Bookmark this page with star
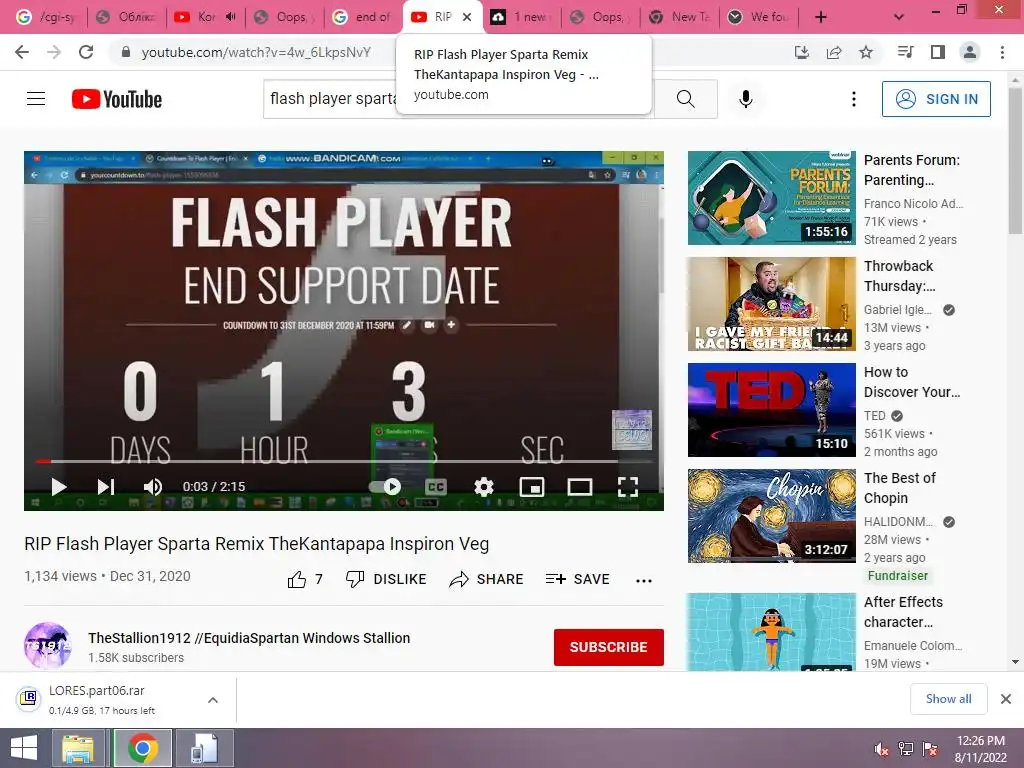The image size is (1024, 768). [x=865, y=52]
